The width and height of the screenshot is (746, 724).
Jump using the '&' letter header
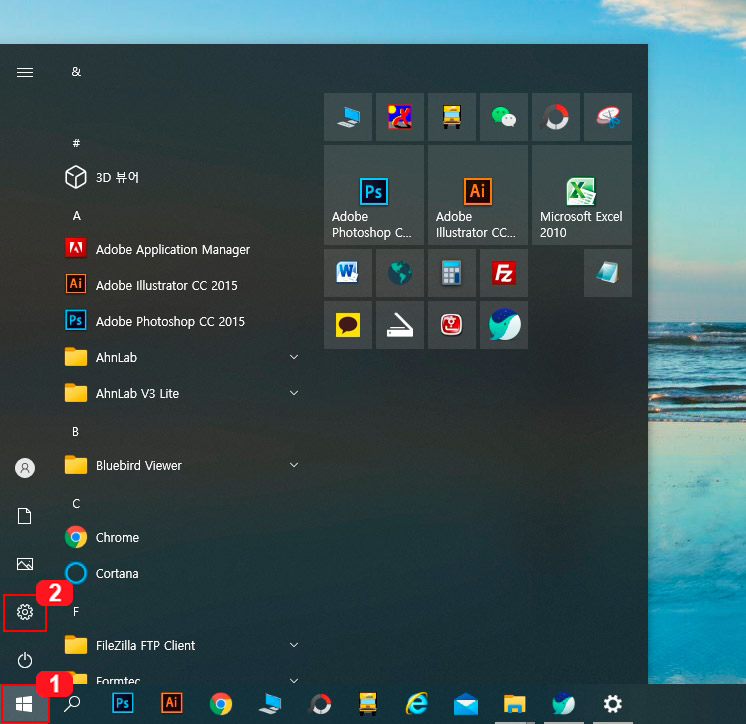76,72
